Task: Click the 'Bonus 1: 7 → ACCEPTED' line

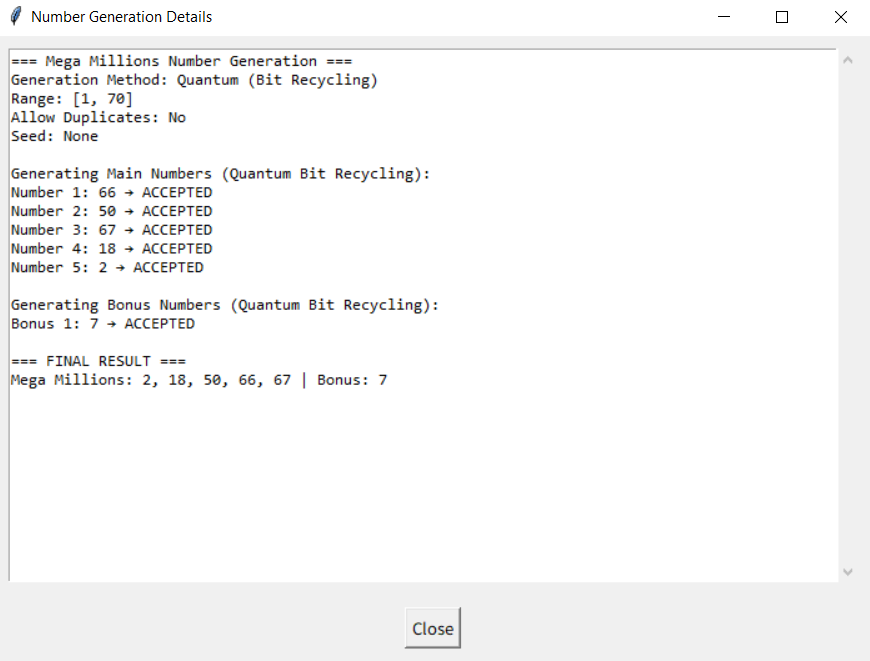Action: click(103, 324)
